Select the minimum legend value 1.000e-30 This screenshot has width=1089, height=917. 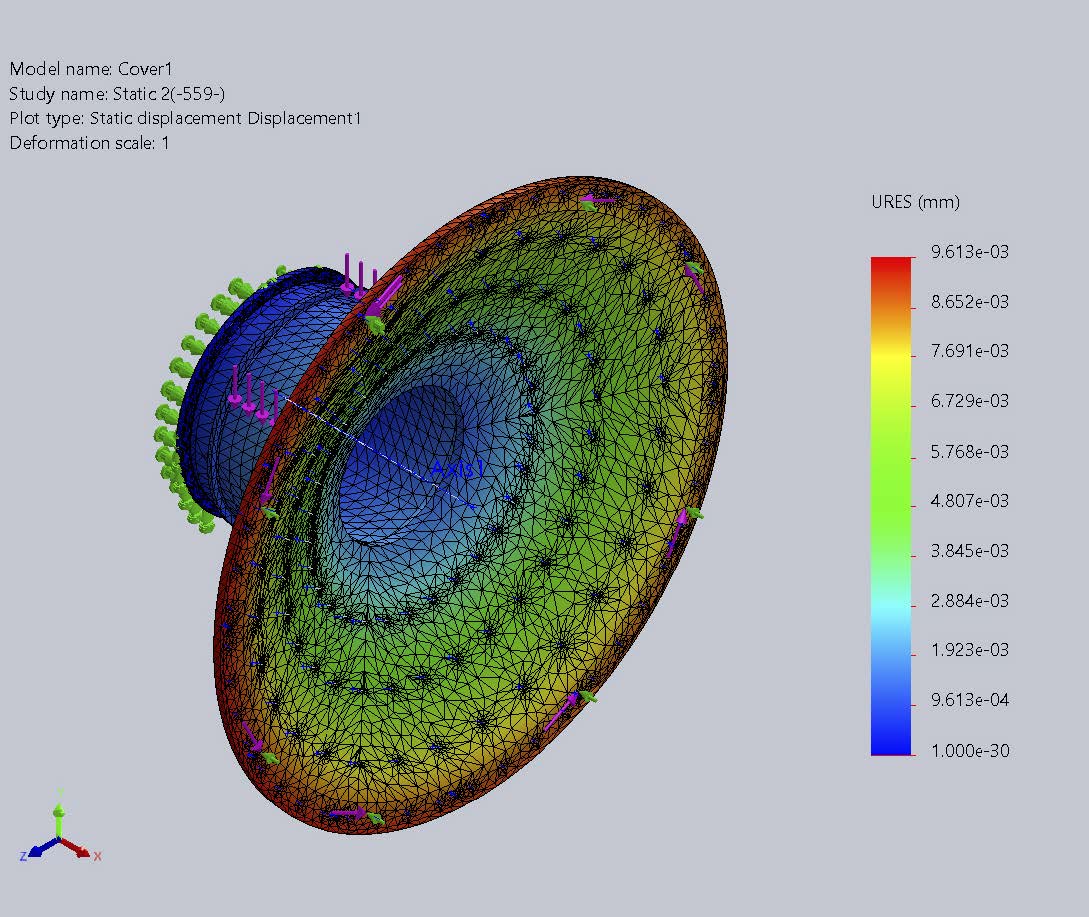point(969,751)
